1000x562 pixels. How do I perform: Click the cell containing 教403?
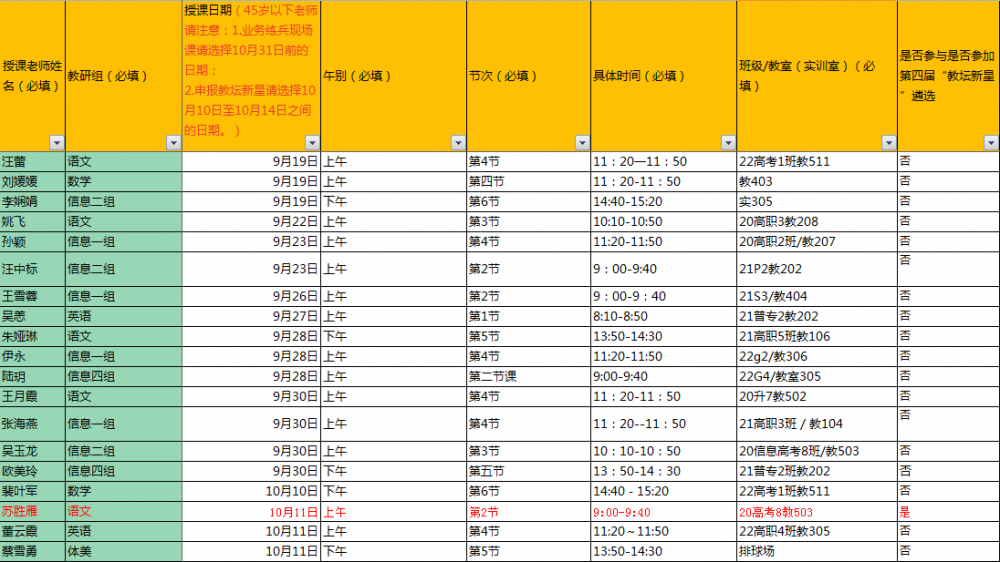[x=815, y=181]
